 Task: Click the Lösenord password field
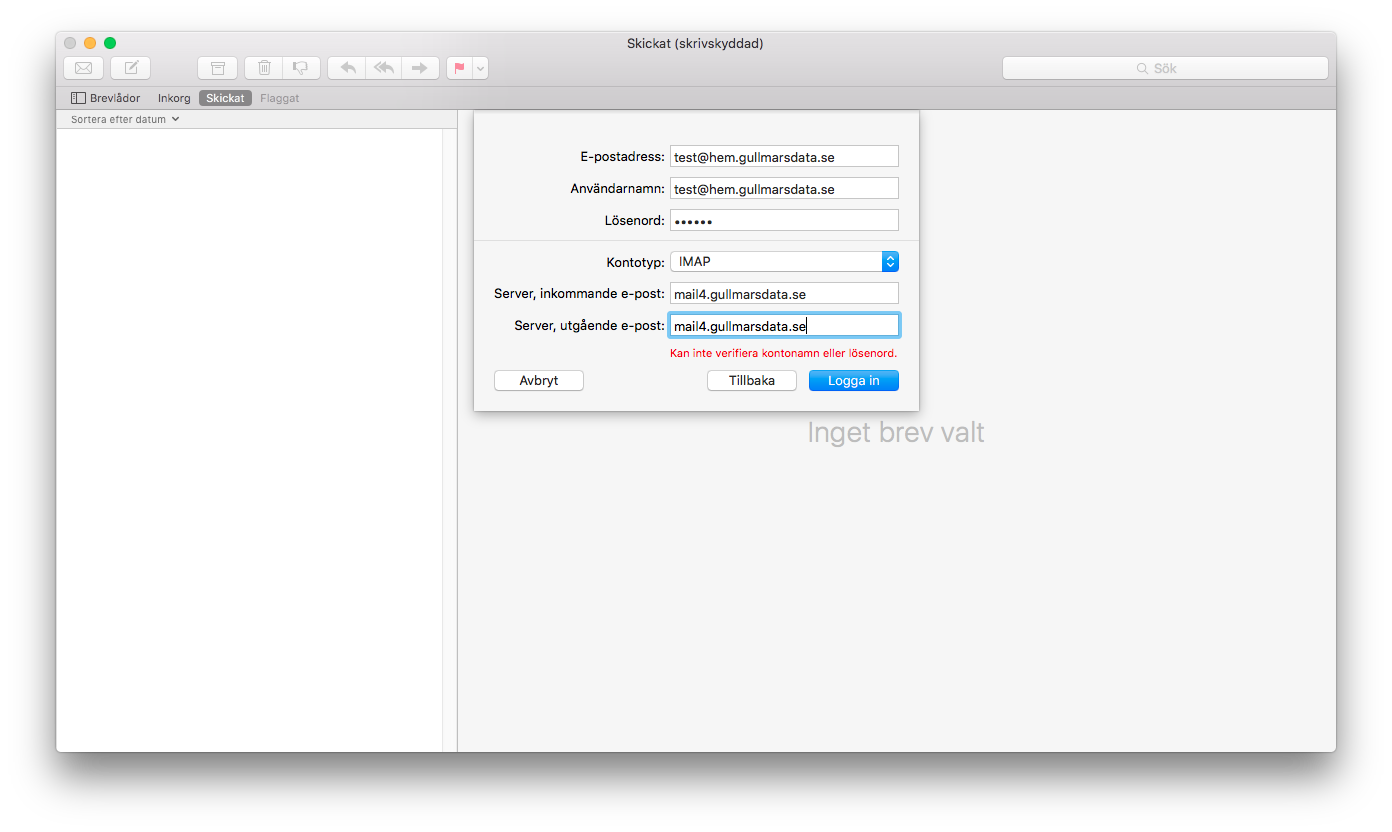click(784, 220)
